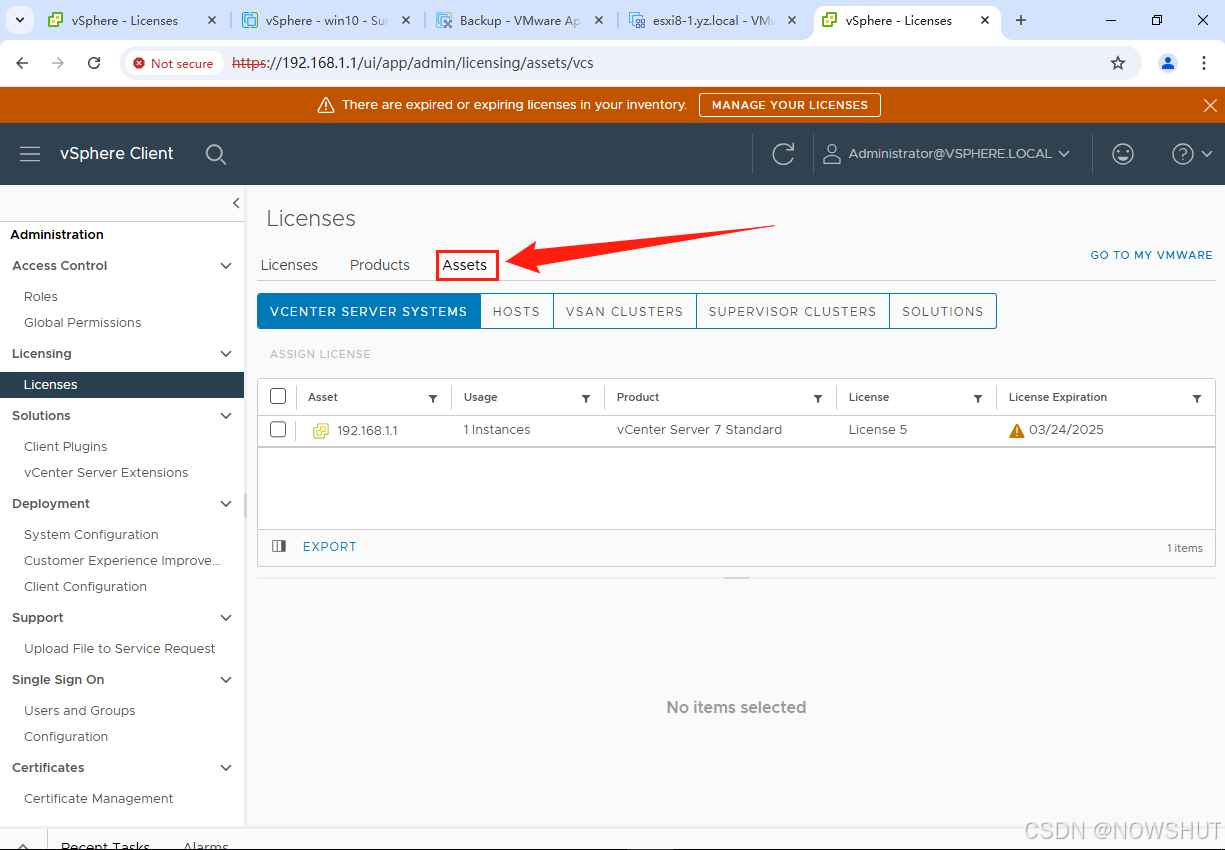Collapse the Access Control section
Viewport: 1225px width, 850px height.
[x=226, y=266]
